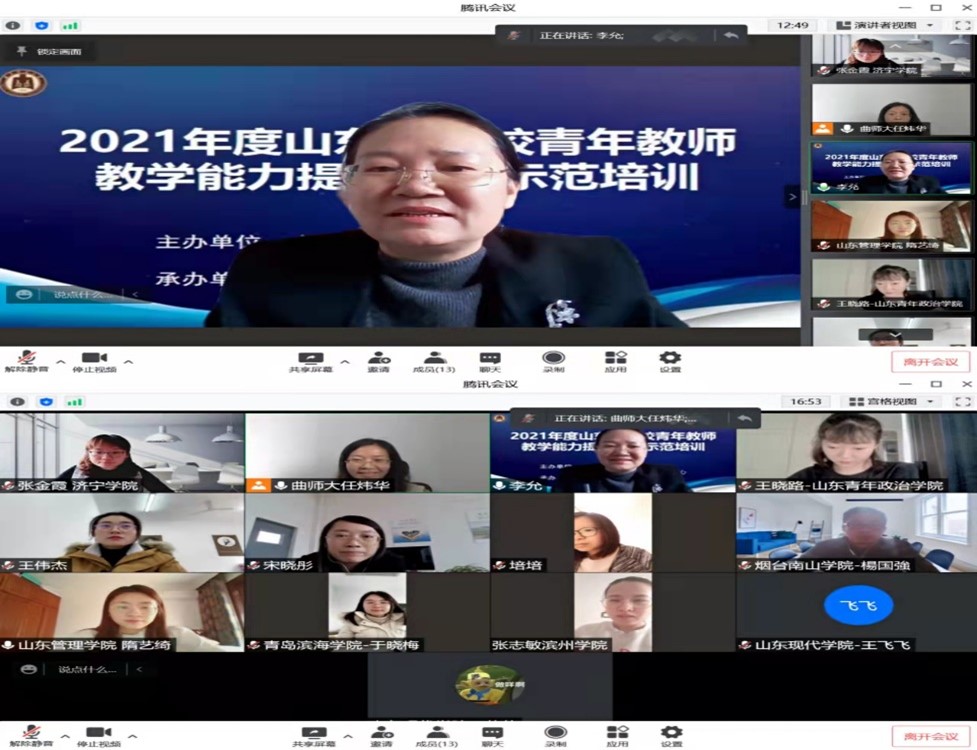The height and width of the screenshot is (750, 977).
Task: Open speaker view dropdown showing 演讲者视图
Action: point(883,25)
